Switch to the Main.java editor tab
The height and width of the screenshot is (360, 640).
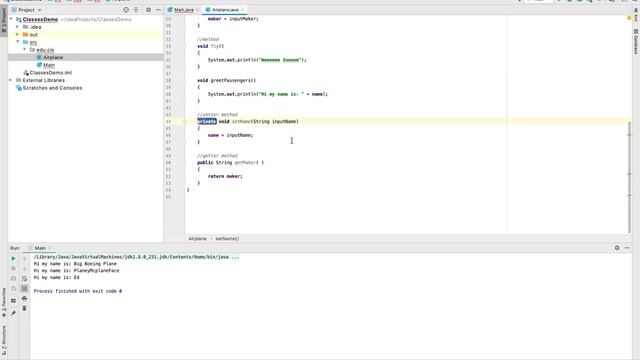[184, 10]
